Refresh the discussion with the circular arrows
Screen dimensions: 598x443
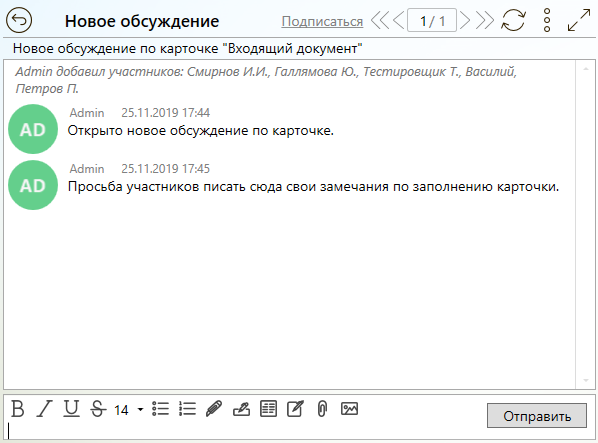point(513,20)
